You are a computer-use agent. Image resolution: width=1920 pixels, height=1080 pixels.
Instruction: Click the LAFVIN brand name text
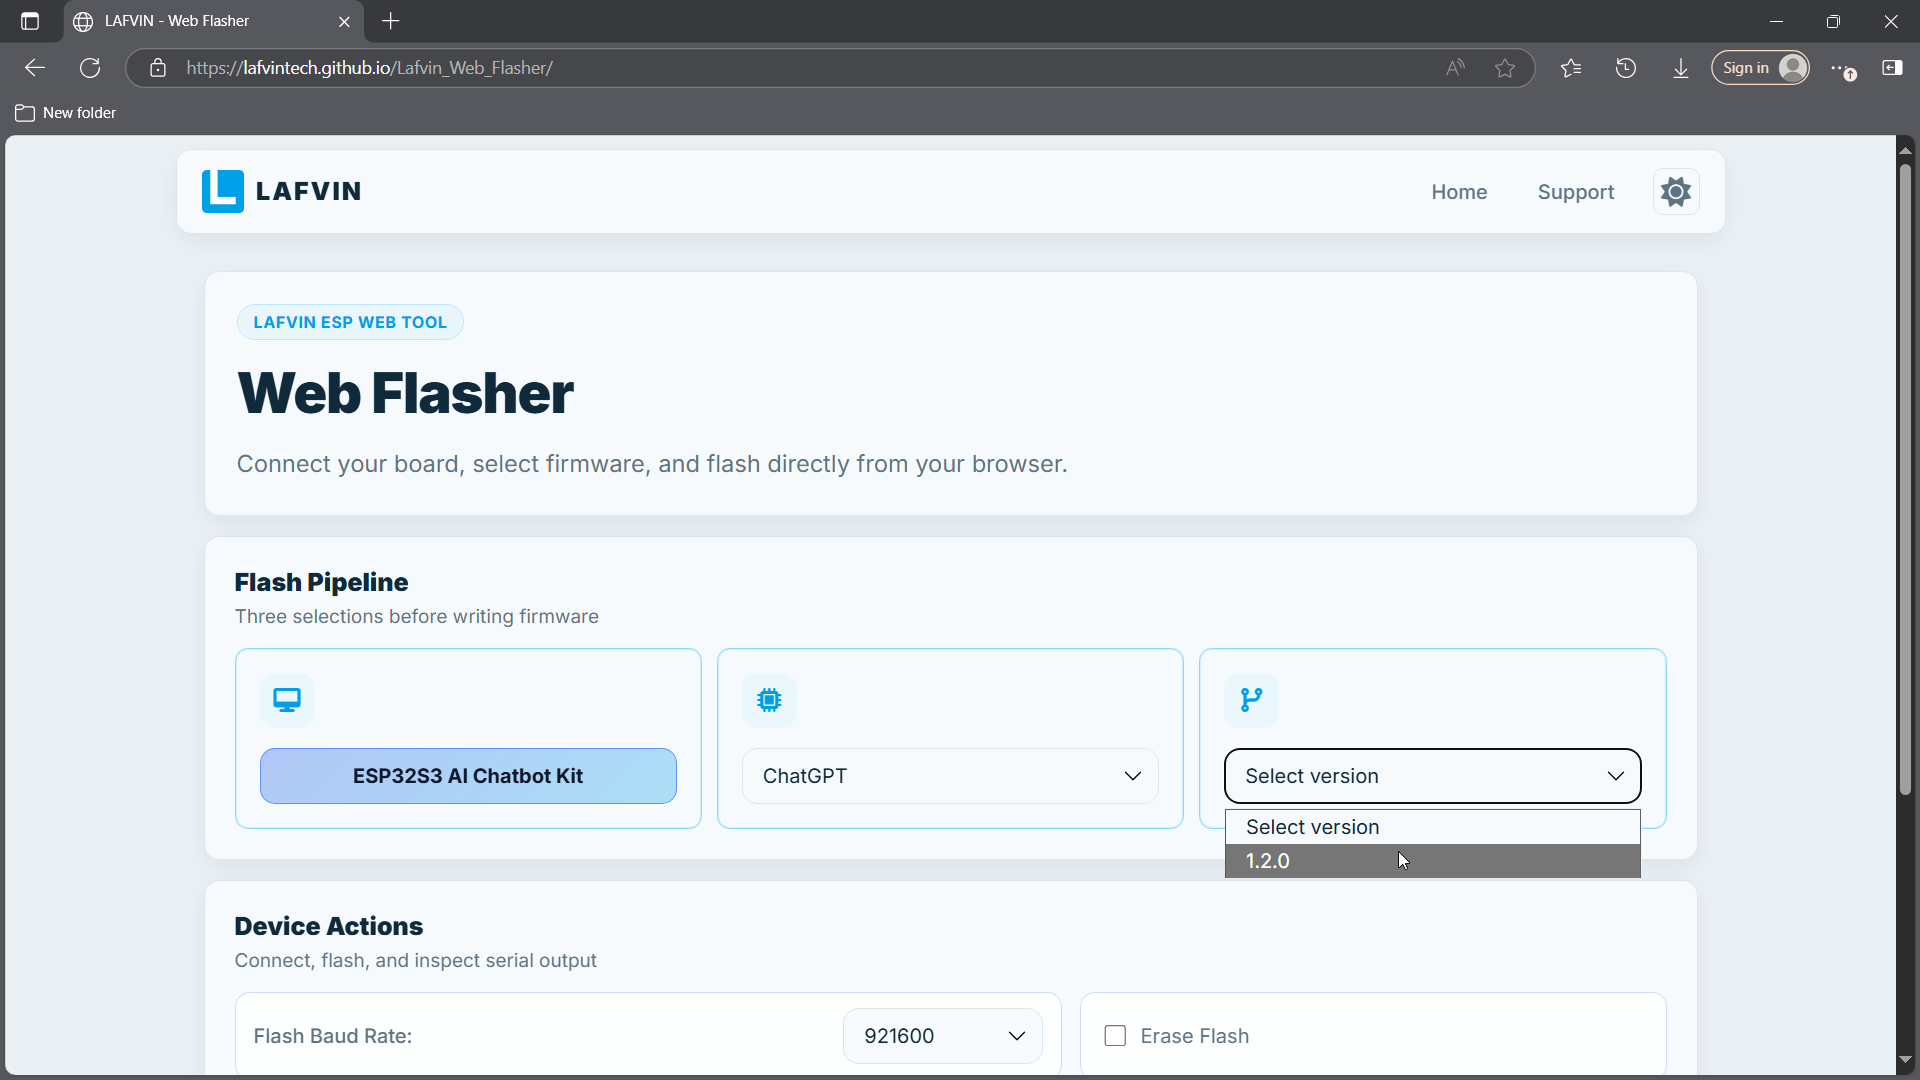click(x=308, y=191)
